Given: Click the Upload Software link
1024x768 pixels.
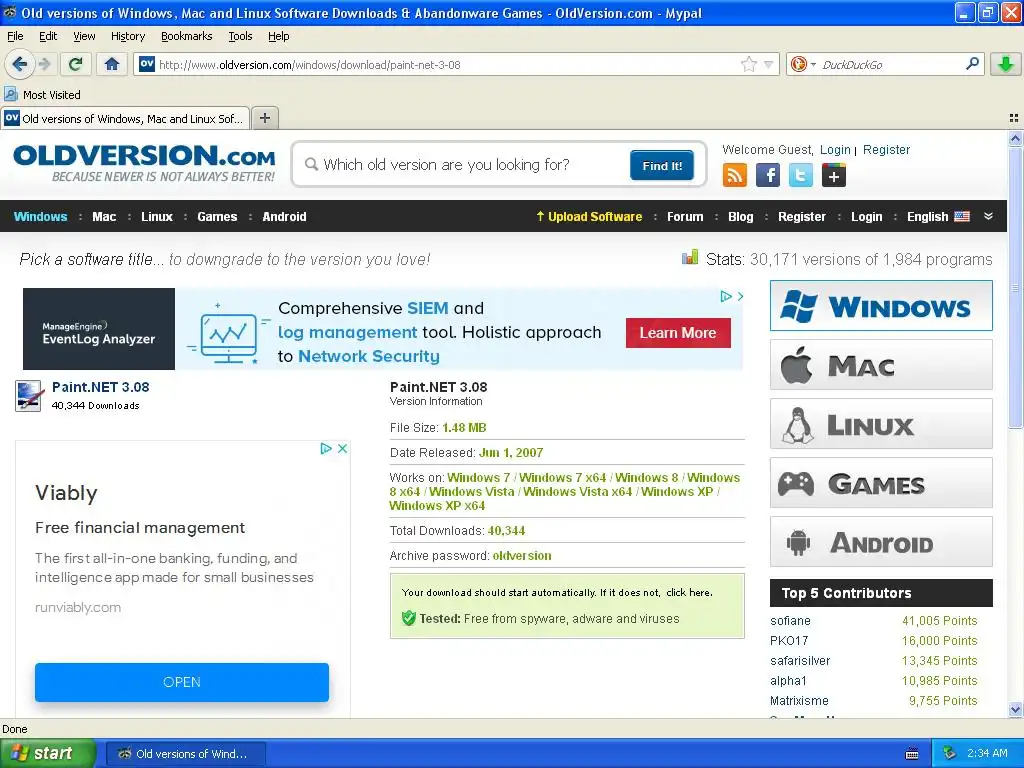Looking at the screenshot, I should click(x=589, y=216).
